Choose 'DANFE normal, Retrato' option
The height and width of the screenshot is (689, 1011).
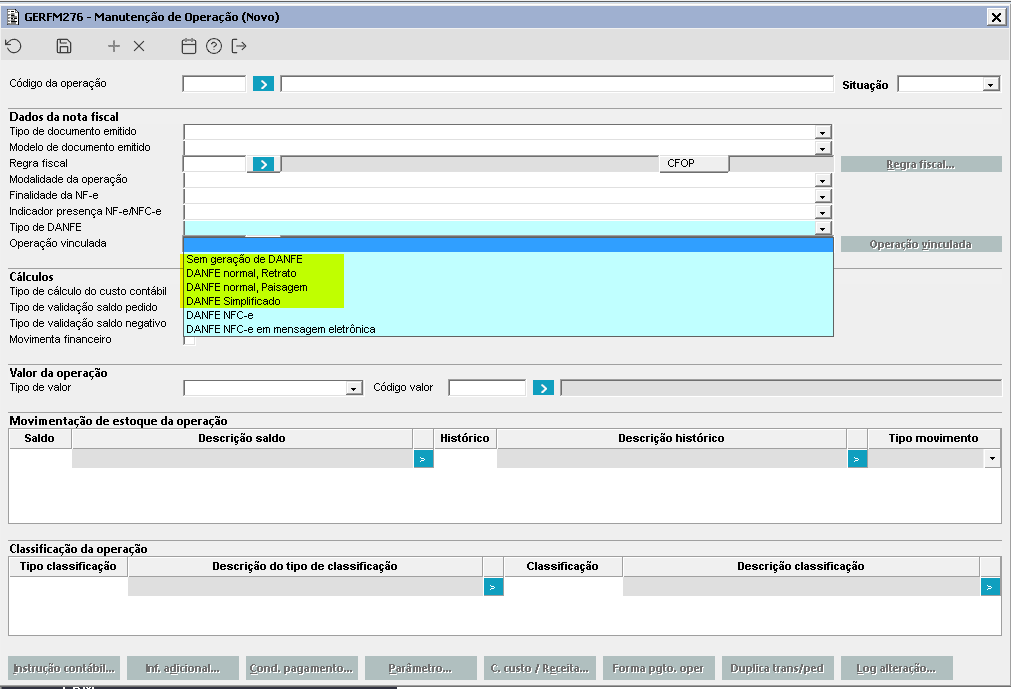tap(508, 273)
